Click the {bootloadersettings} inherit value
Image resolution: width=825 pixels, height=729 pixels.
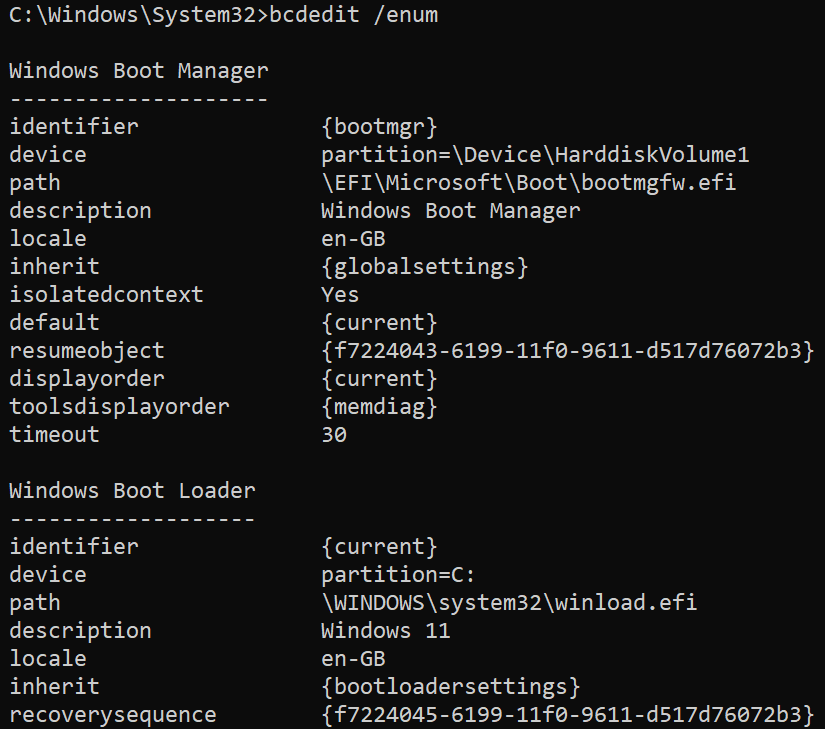(x=450, y=687)
